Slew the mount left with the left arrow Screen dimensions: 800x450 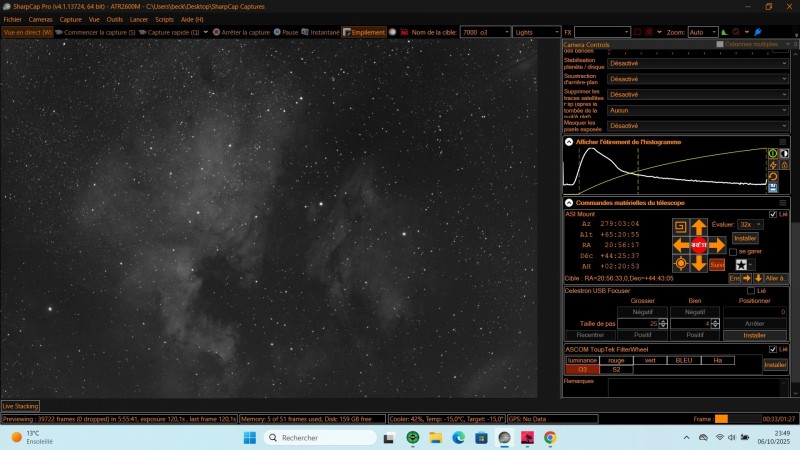[681, 245]
